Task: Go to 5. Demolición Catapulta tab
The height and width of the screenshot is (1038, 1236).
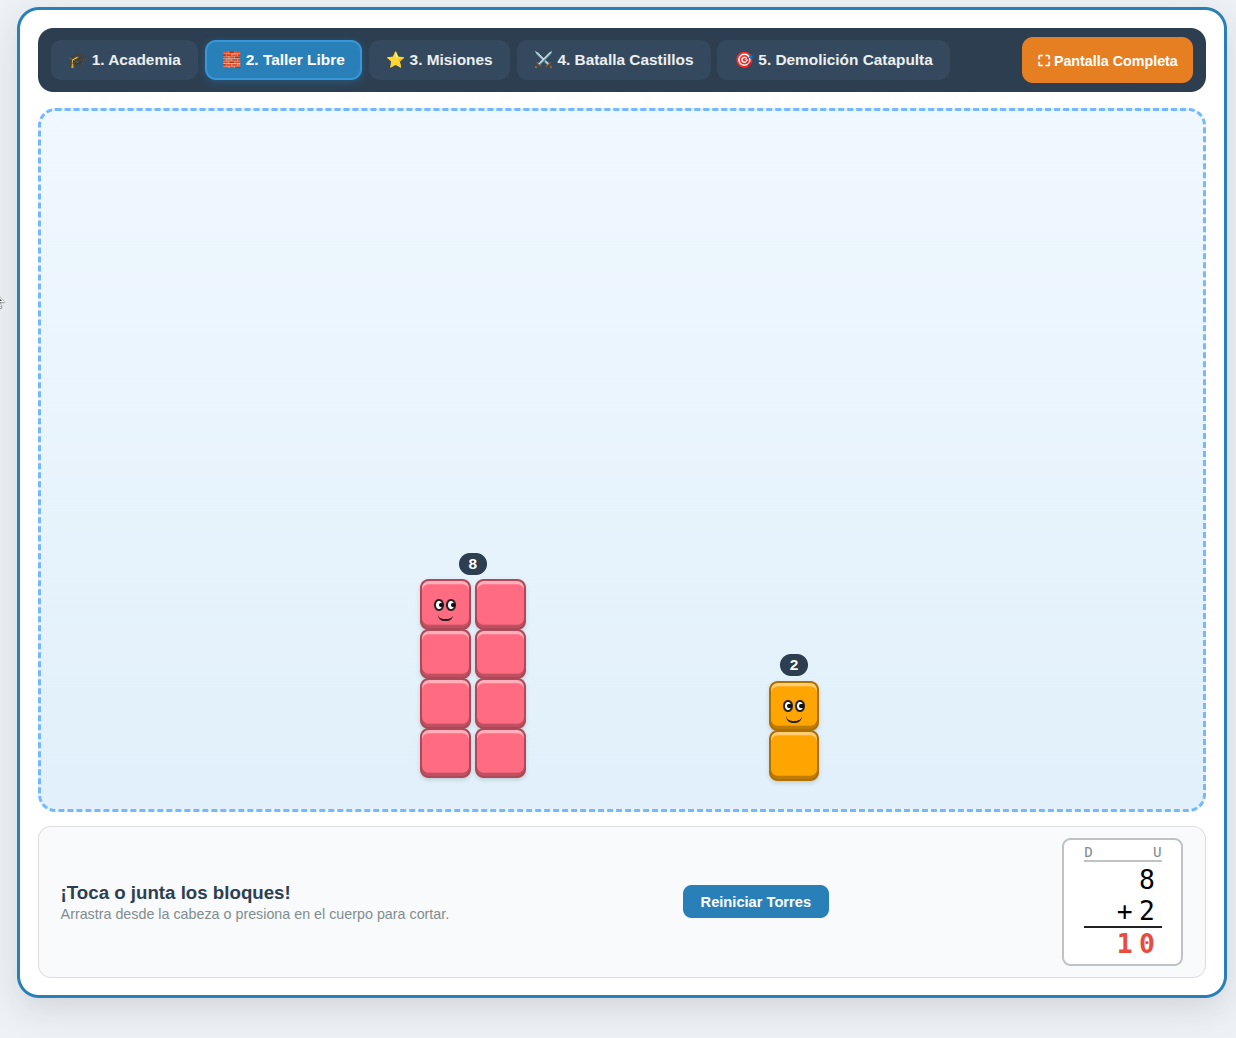Action: [833, 60]
